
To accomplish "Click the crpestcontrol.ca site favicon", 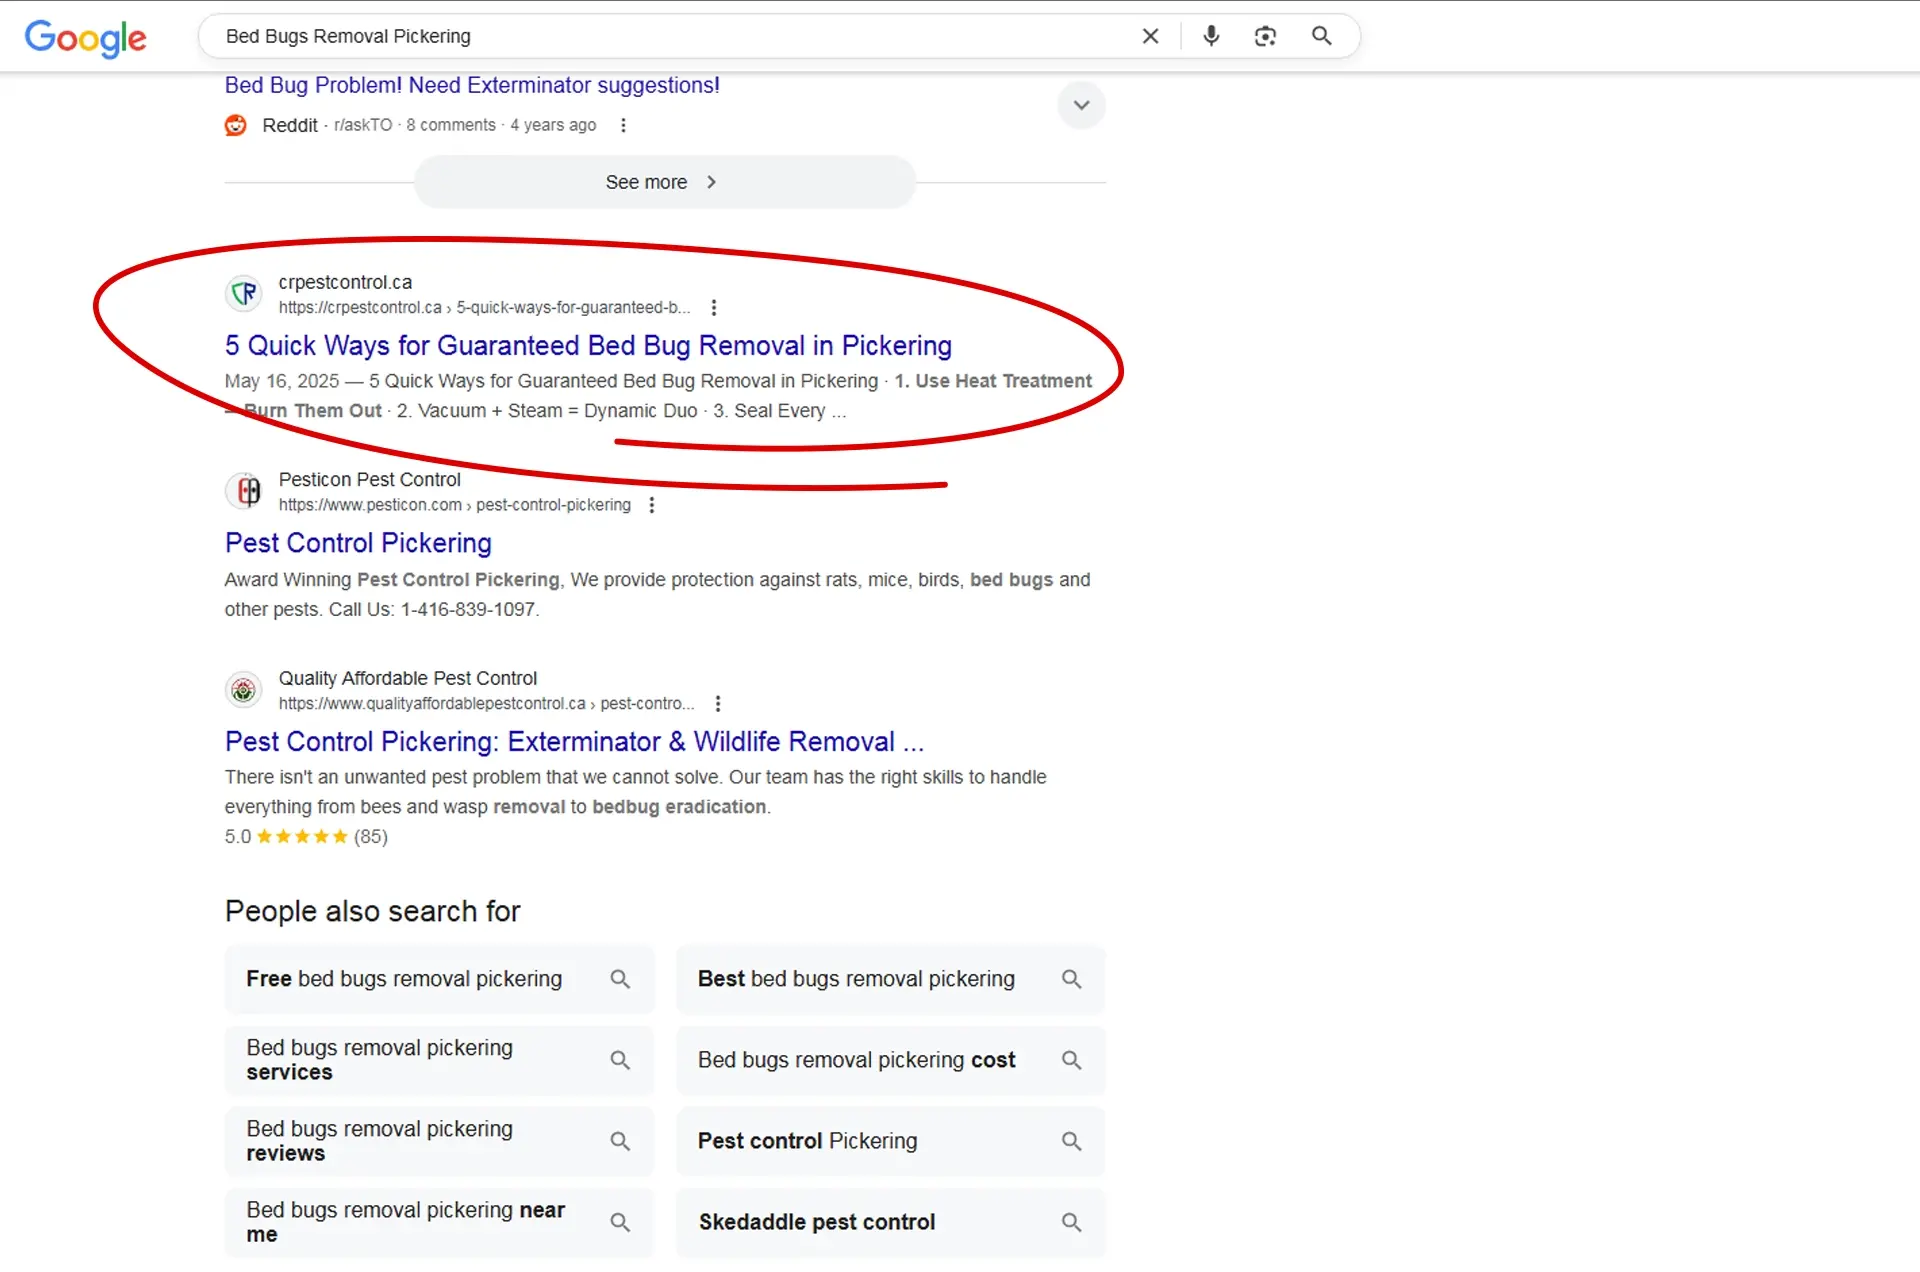I will [244, 293].
